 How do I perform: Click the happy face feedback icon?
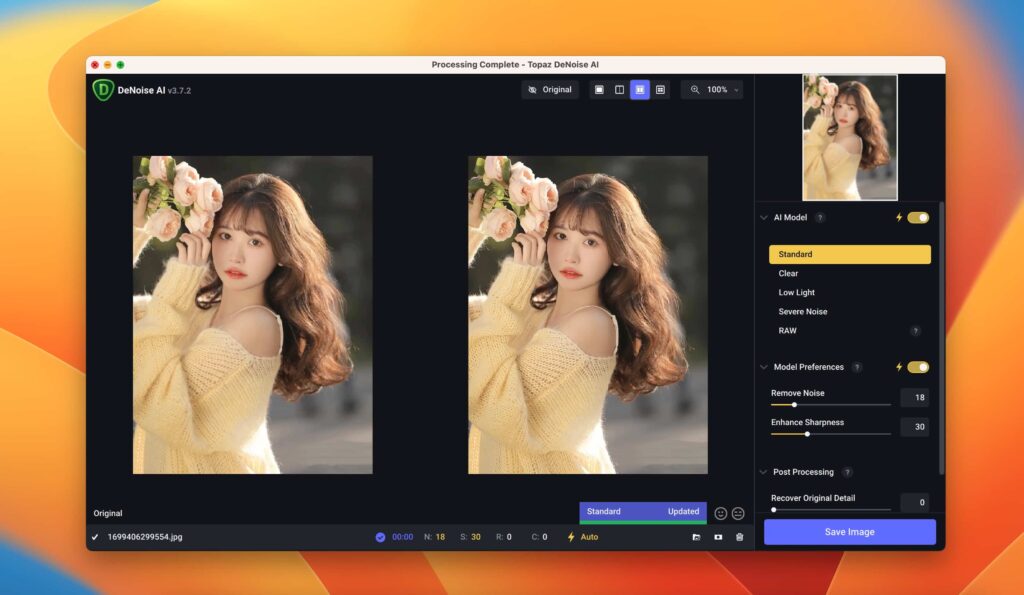[720, 513]
